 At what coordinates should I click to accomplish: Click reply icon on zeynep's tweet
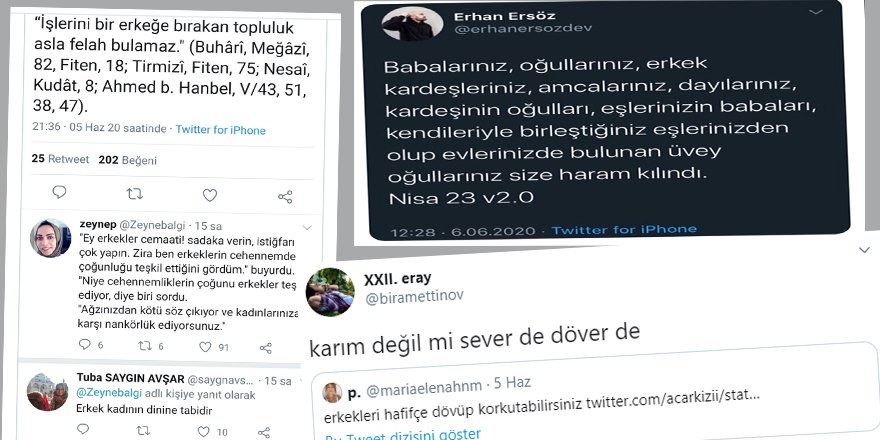[x=84, y=344]
